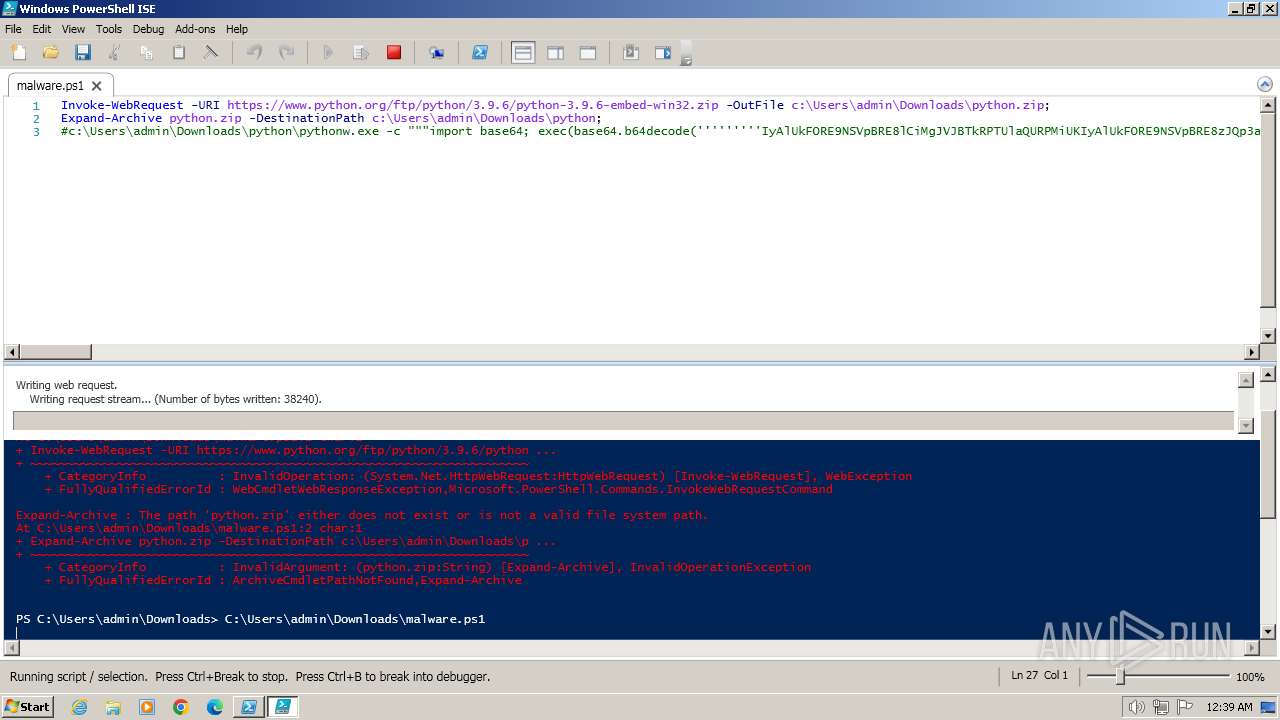Clear the console pane with the Clear icon
The height and width of the screenshot is (720, 1280).
[211, 53]
